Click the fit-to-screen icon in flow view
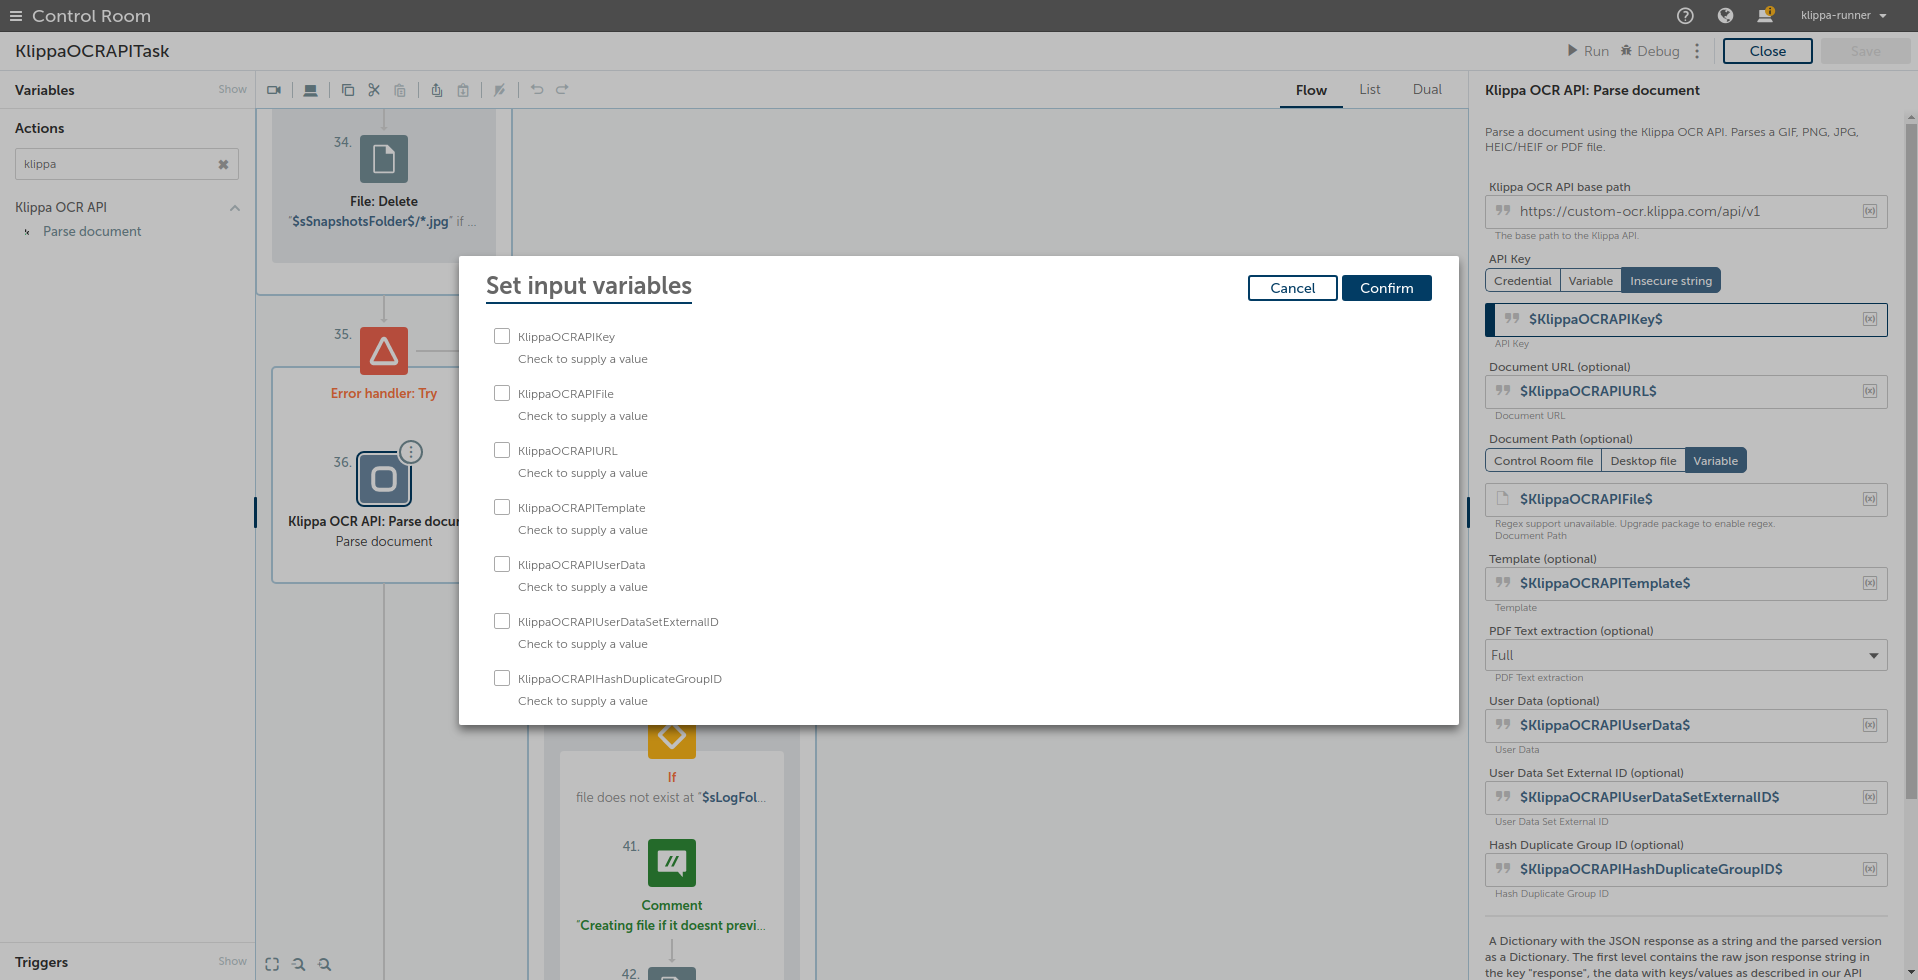 click(x=272, y=964)
